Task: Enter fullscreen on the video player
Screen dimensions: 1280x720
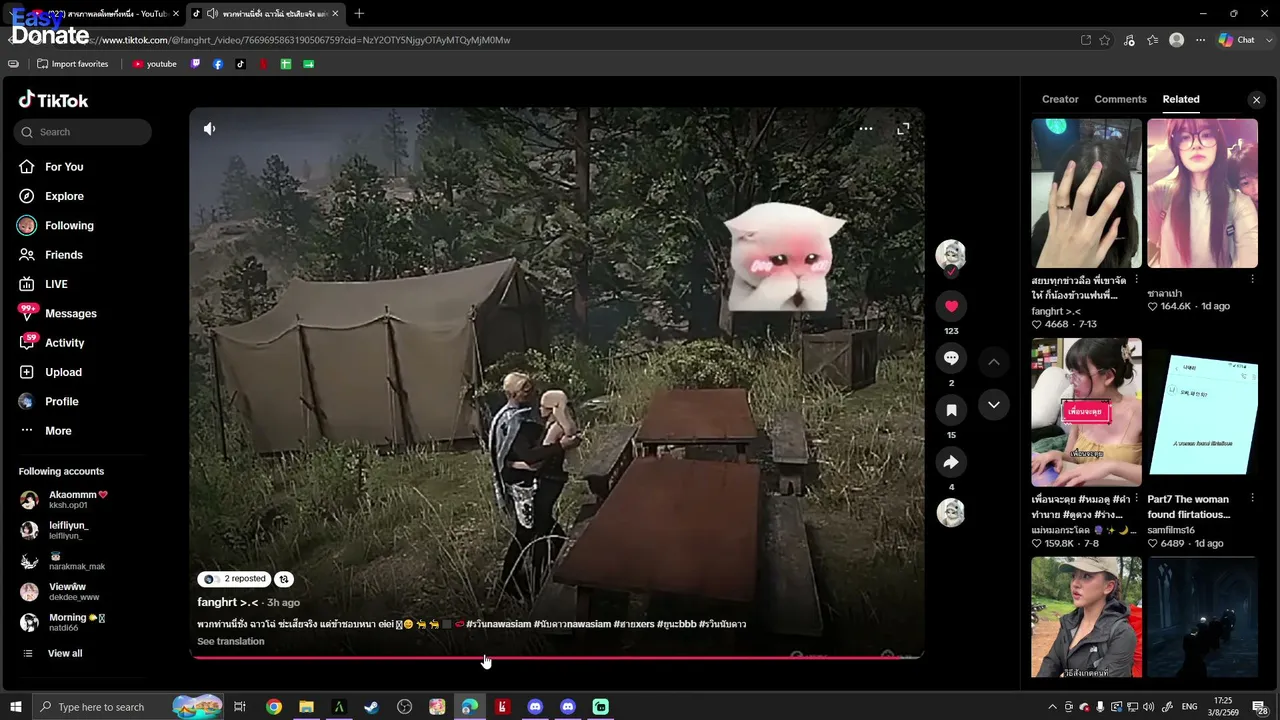Action: coord(903,129)
